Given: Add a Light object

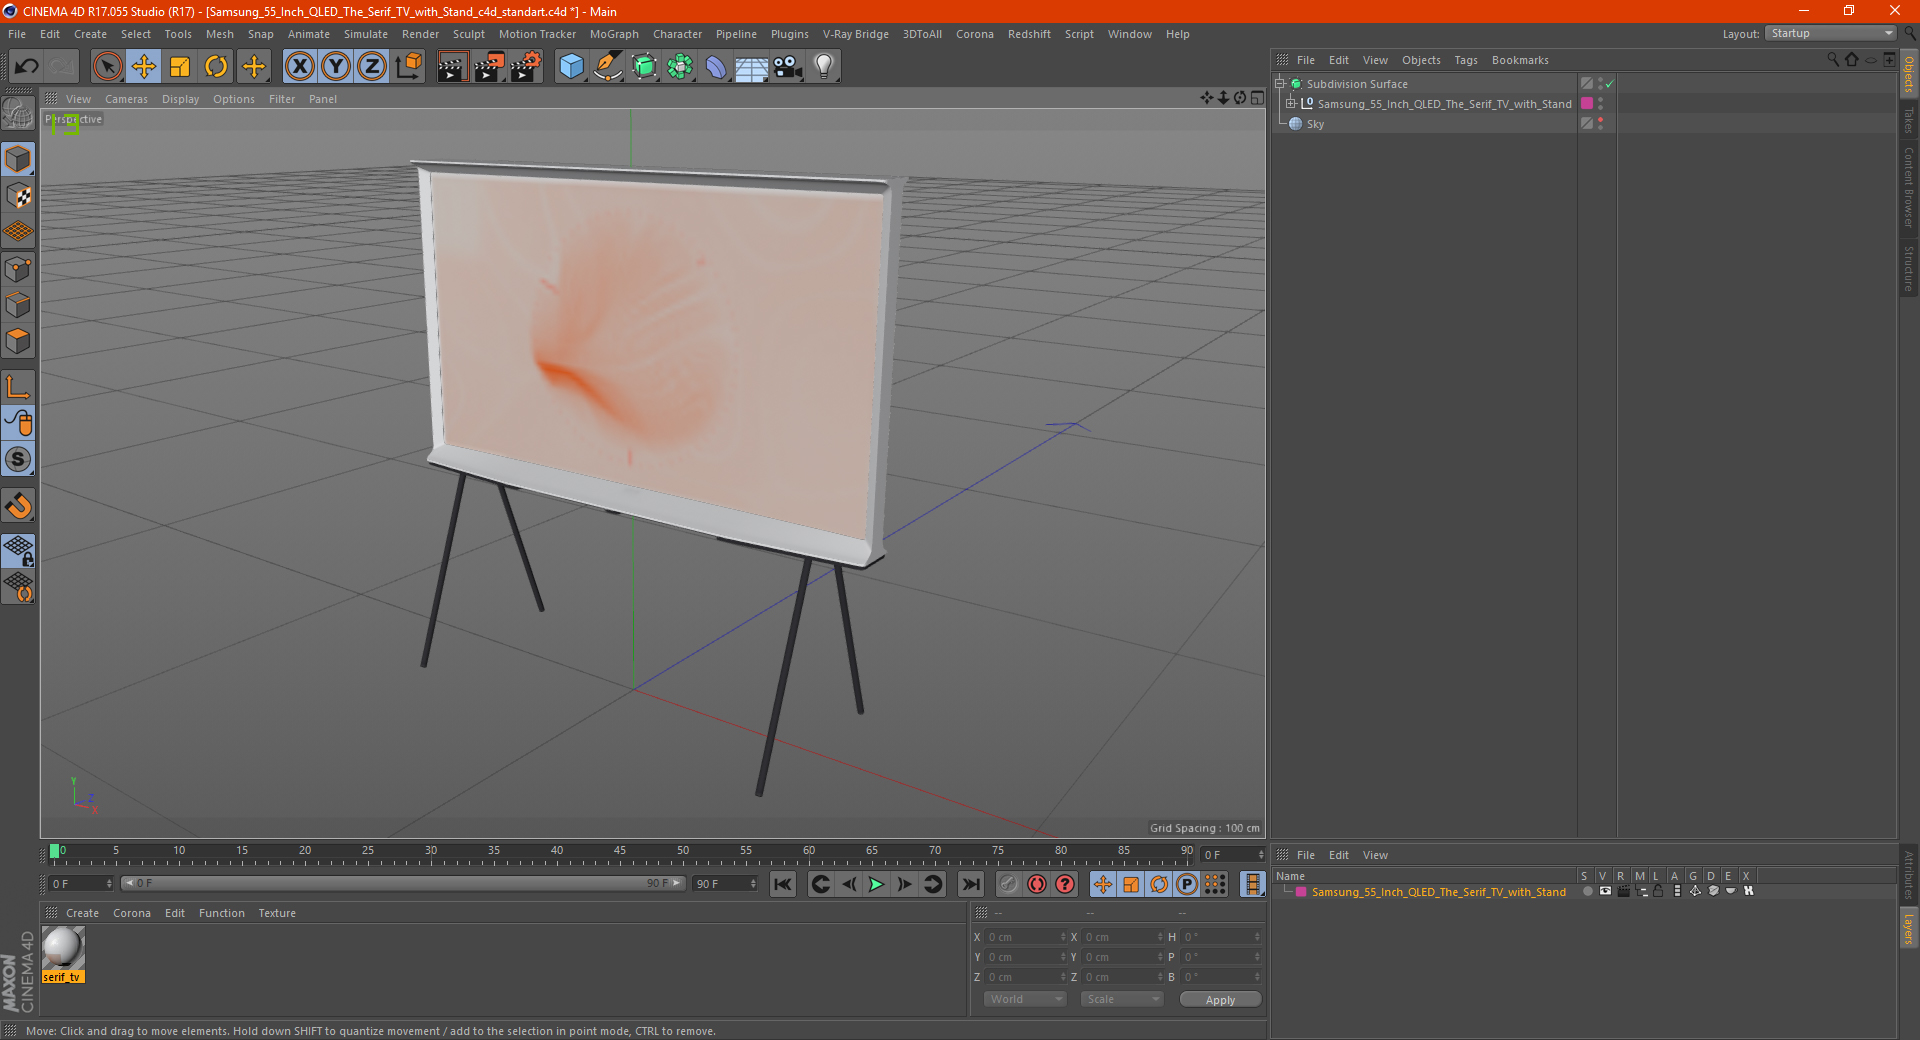Looking at the screenshot, I should click(x=824, y=67).
